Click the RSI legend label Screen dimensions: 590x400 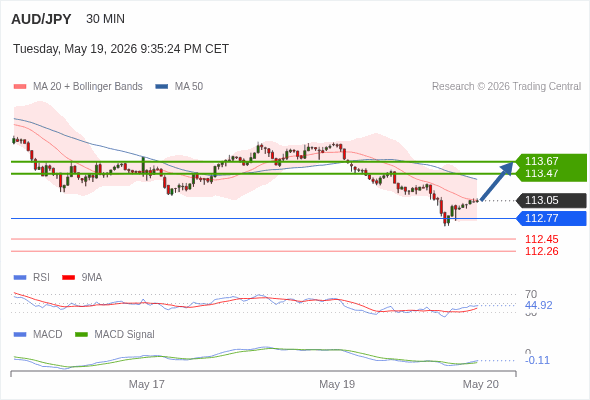tap(41, 278)
